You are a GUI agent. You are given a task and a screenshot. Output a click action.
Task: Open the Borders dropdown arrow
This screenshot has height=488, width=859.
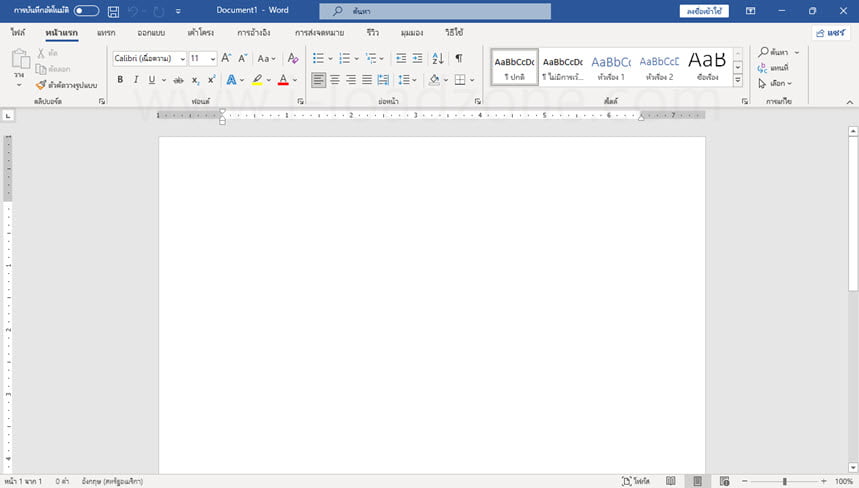click(x=472, y=81)
